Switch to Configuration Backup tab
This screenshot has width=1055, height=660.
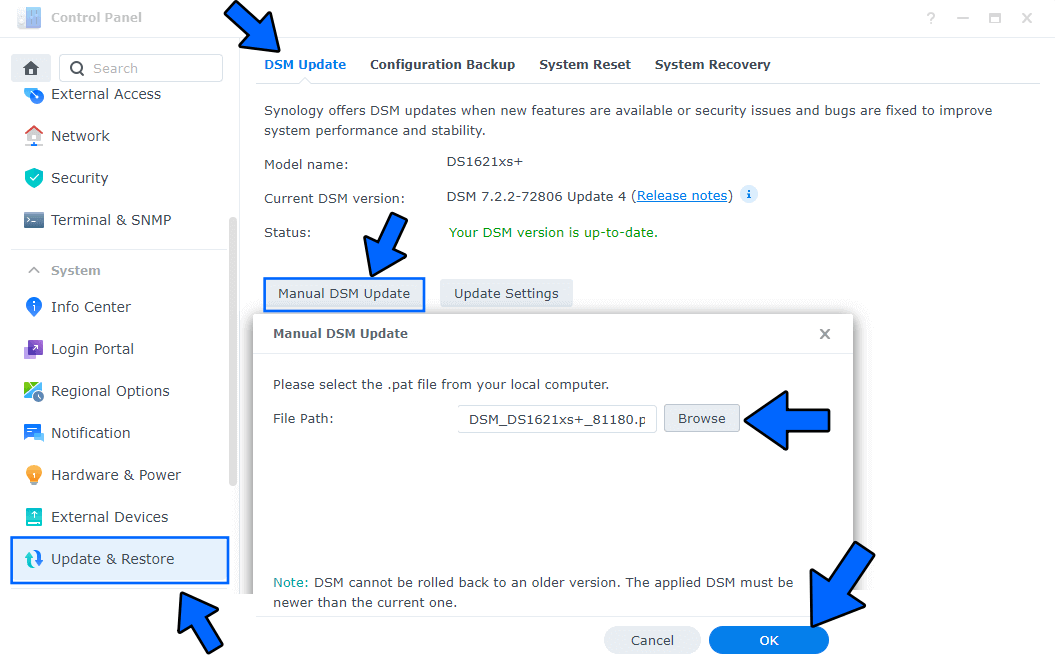pos(442,64)
